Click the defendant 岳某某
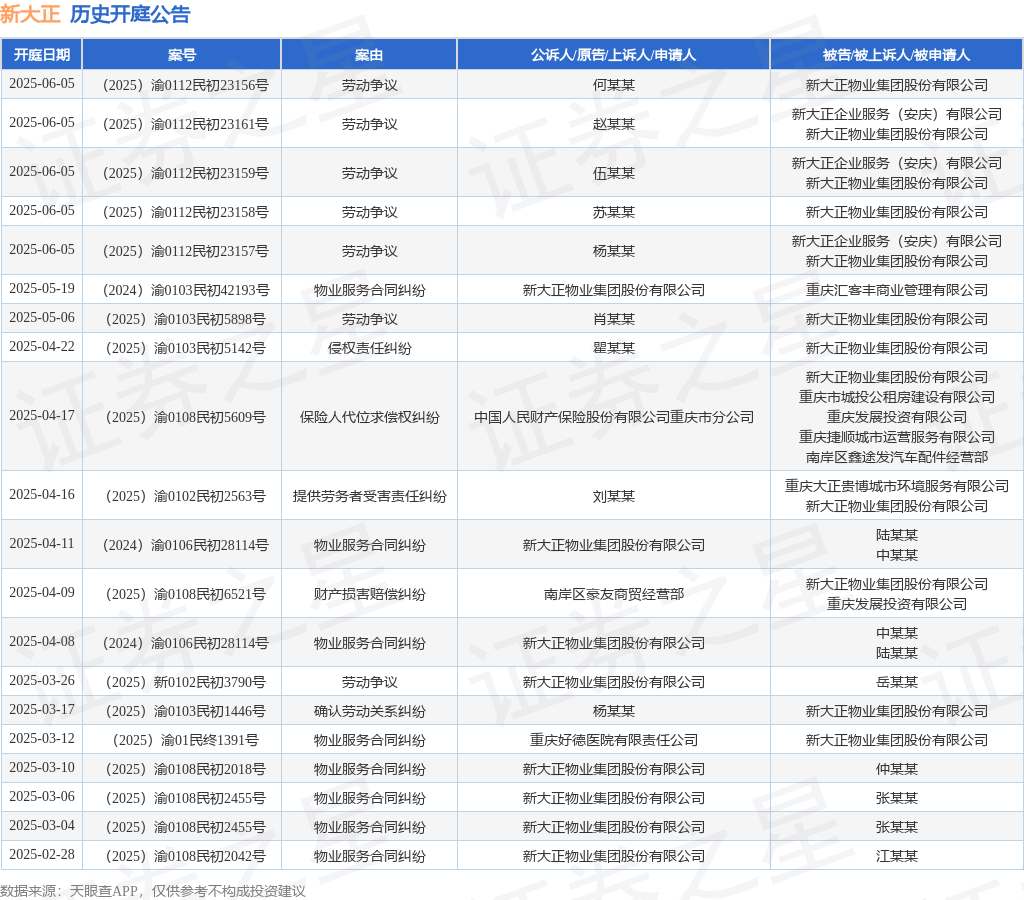Image resolution: width=1024 pixels, height=900 pixels. 896,683
